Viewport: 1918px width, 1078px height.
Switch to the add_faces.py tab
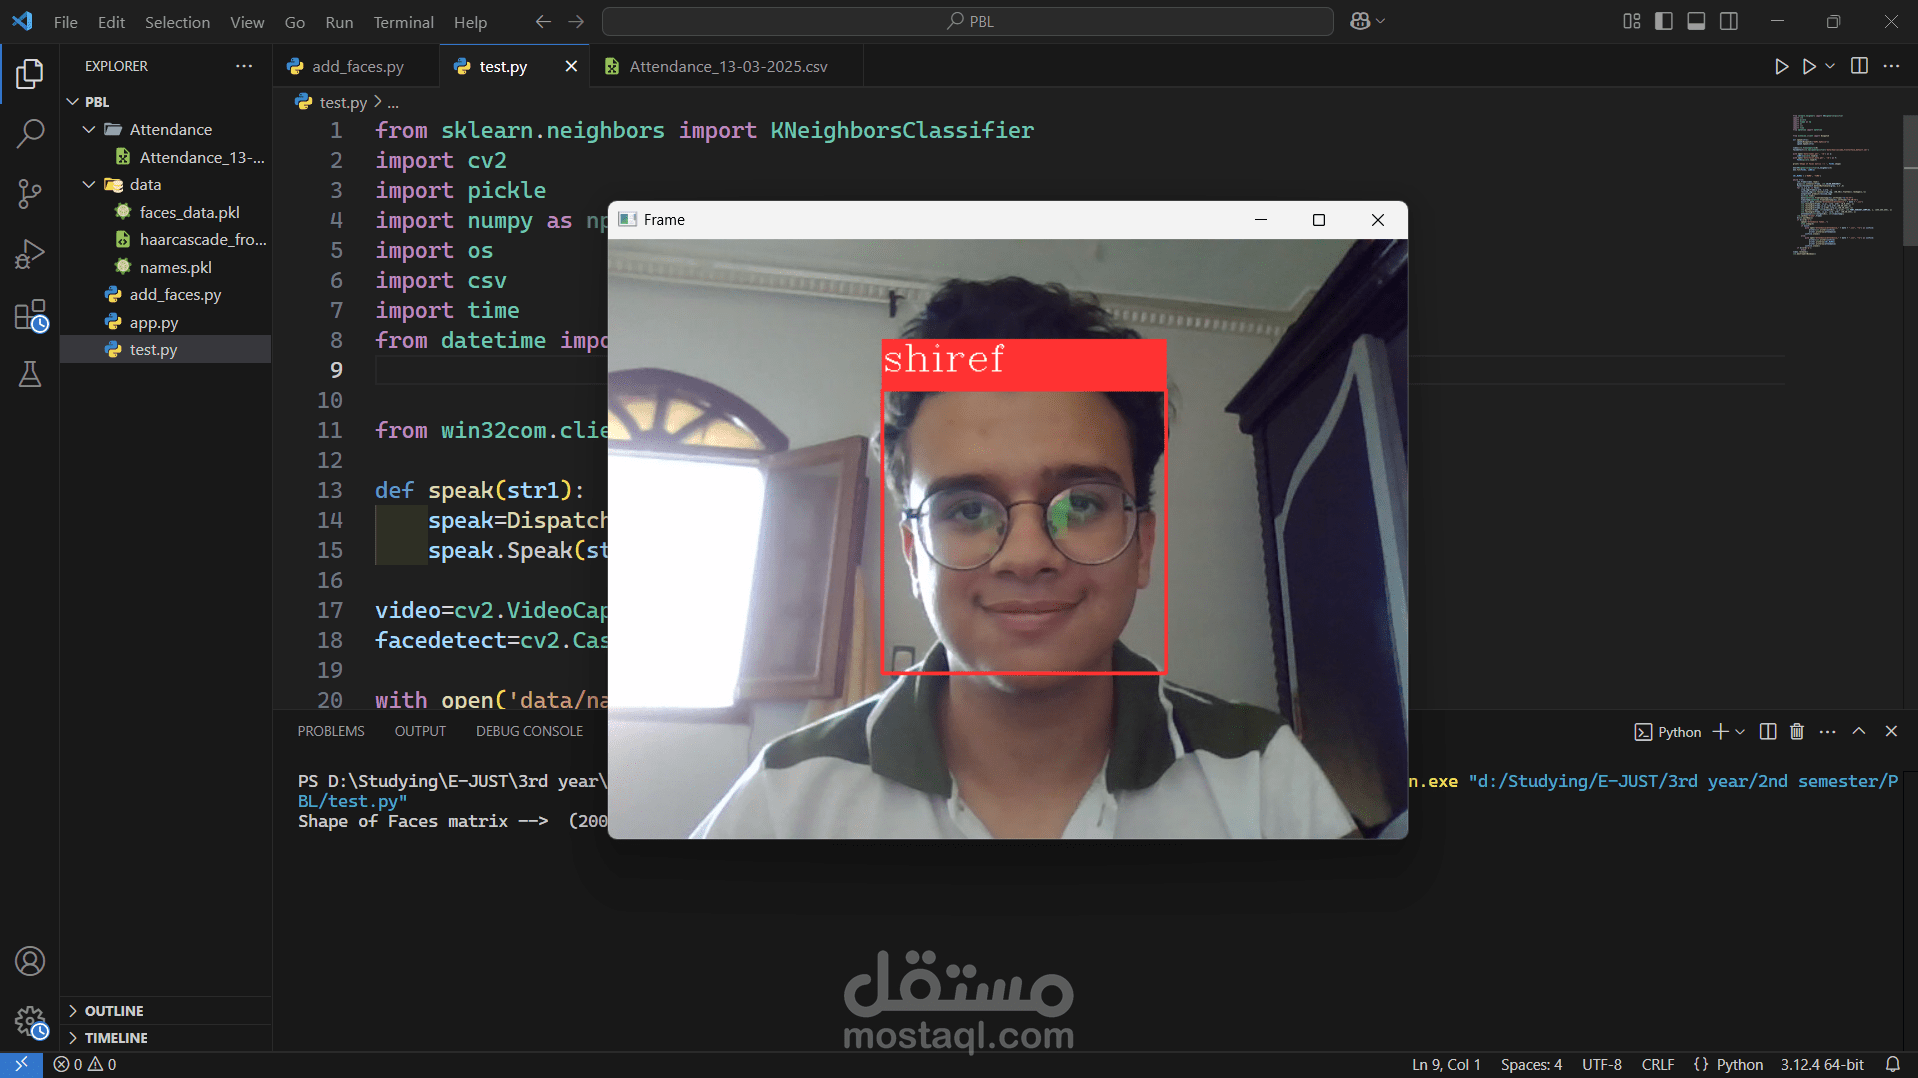point(357,66)
